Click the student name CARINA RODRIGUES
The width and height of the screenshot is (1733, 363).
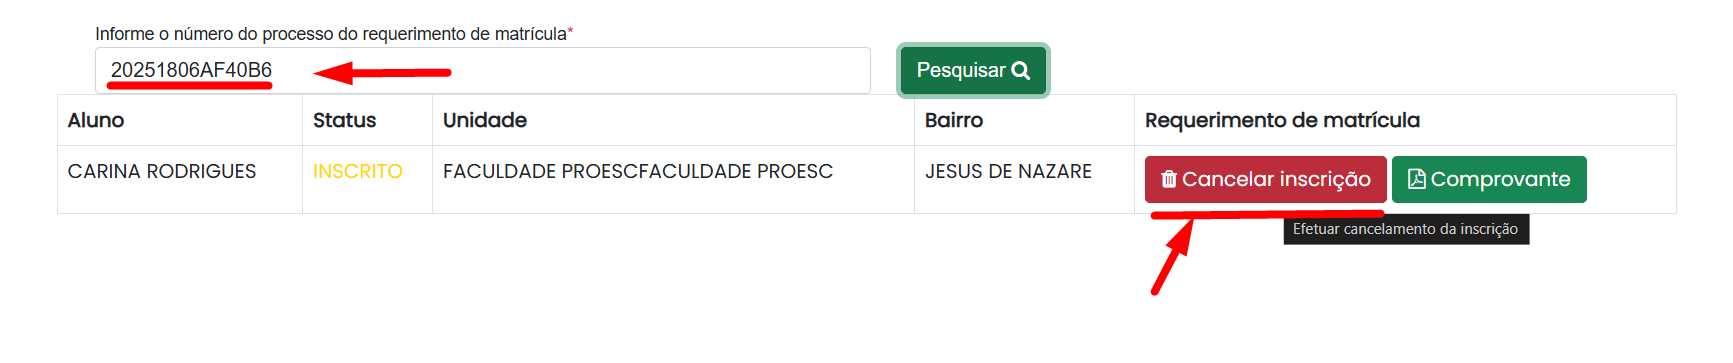[x=162, y=171]
